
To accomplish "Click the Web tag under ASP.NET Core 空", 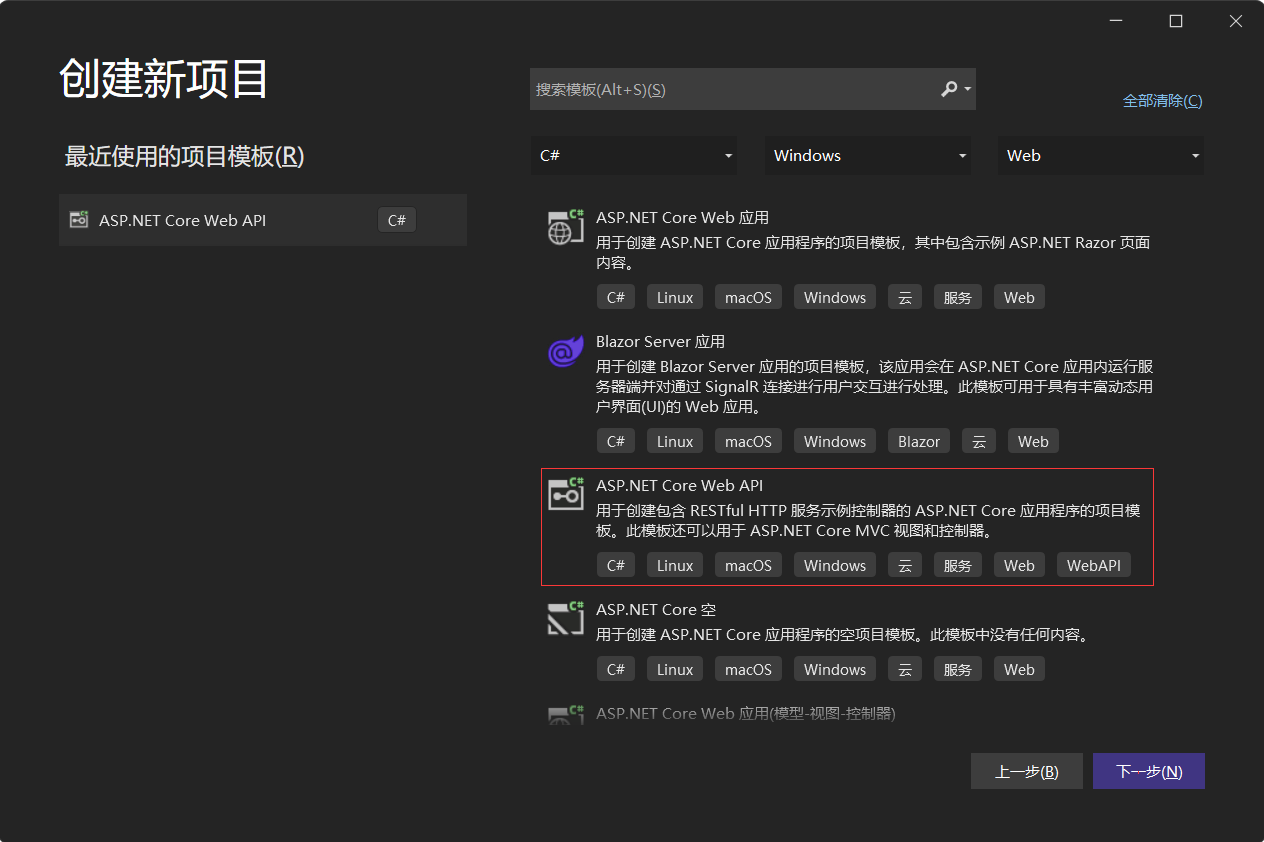I will click(x=1019, y=669).
